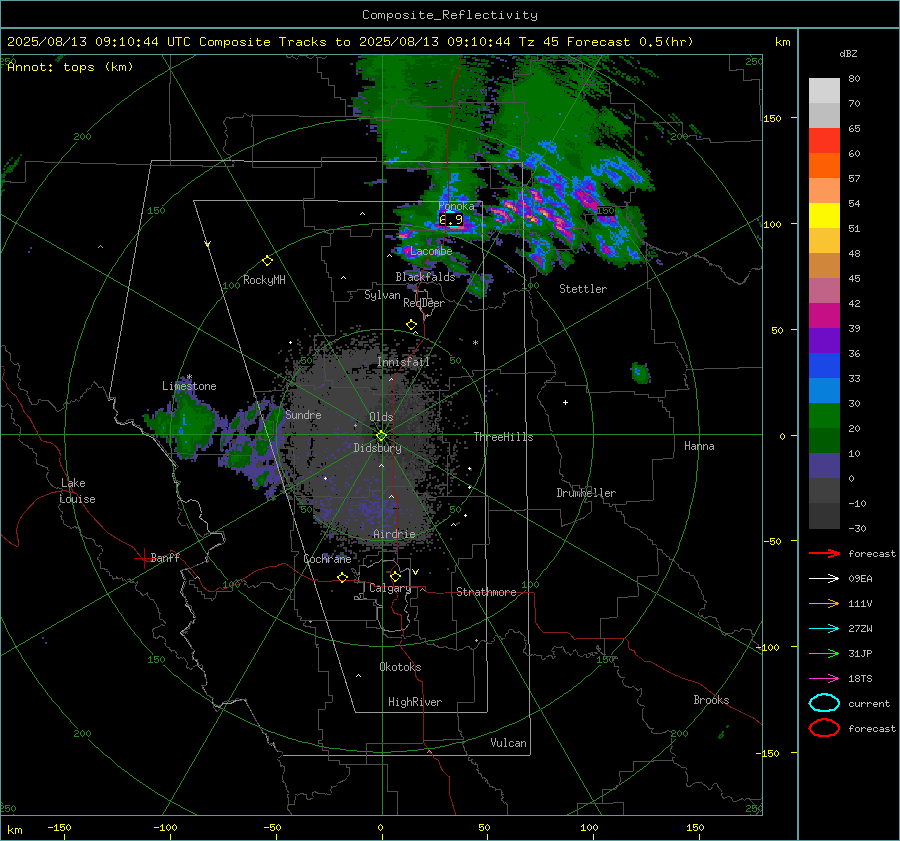Click the 'Annot: tops (km)' annotation label
Viewport: 900px width, 841px height.
[x=70, y=67]
